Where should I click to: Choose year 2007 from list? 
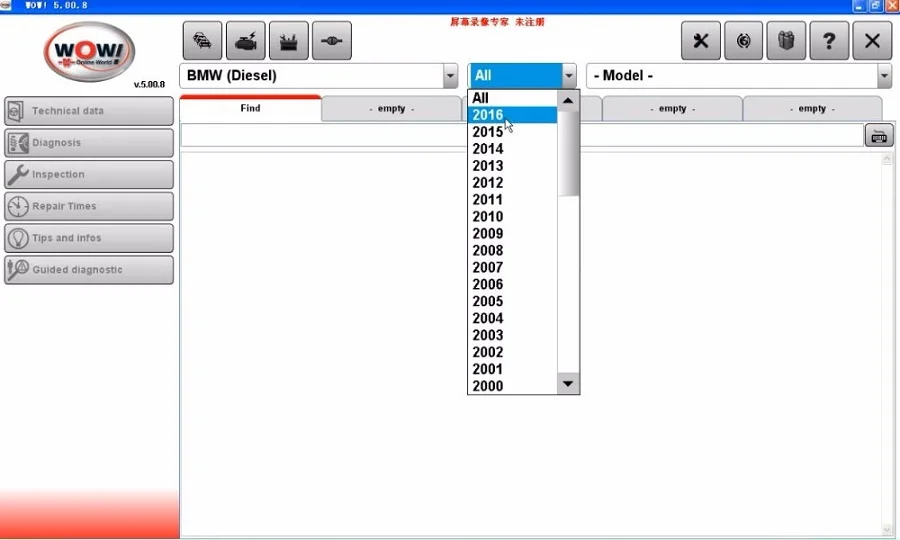(513, 267)
